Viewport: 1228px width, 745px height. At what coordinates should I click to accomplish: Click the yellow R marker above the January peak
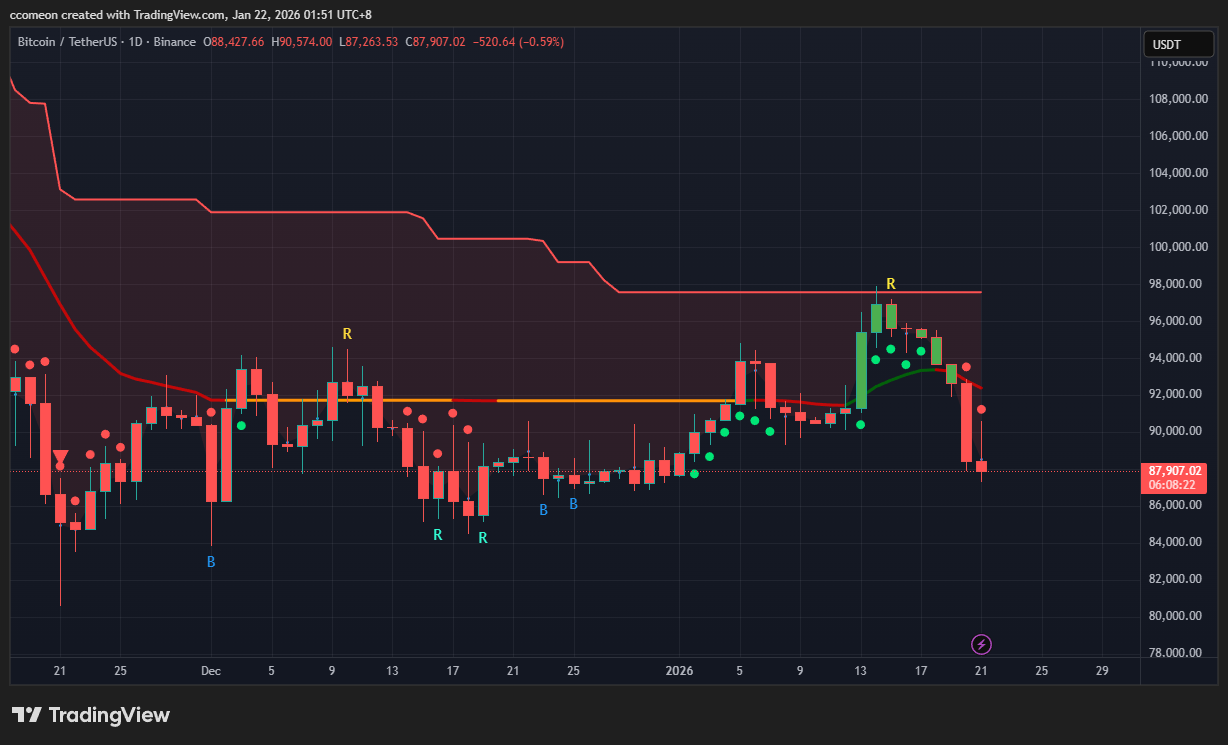tap(890, 284)
